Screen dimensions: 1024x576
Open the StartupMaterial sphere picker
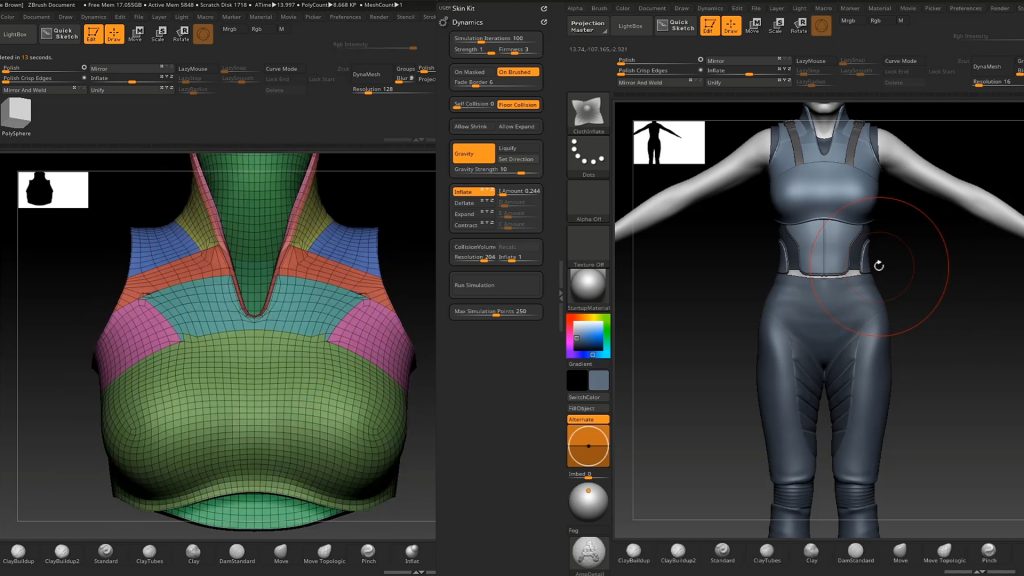pyautogui.click(x=588, y=284)
